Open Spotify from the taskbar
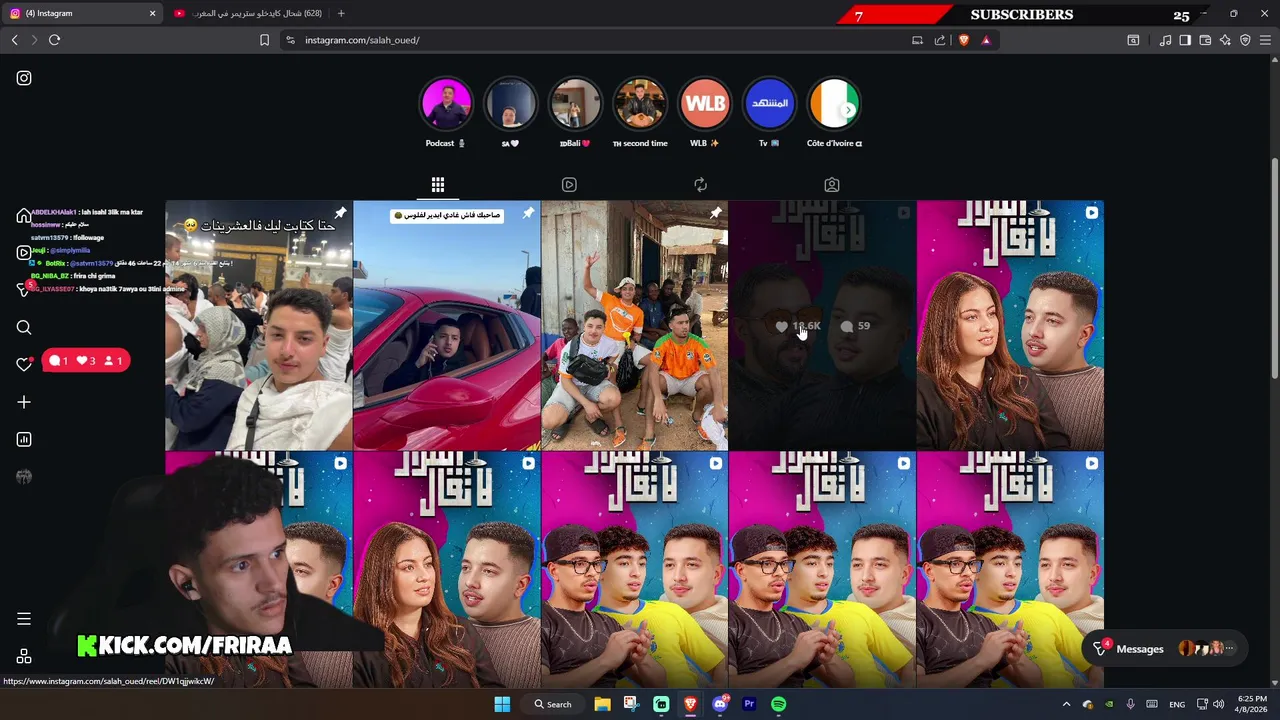The image size is (1280, 720). 778,704
